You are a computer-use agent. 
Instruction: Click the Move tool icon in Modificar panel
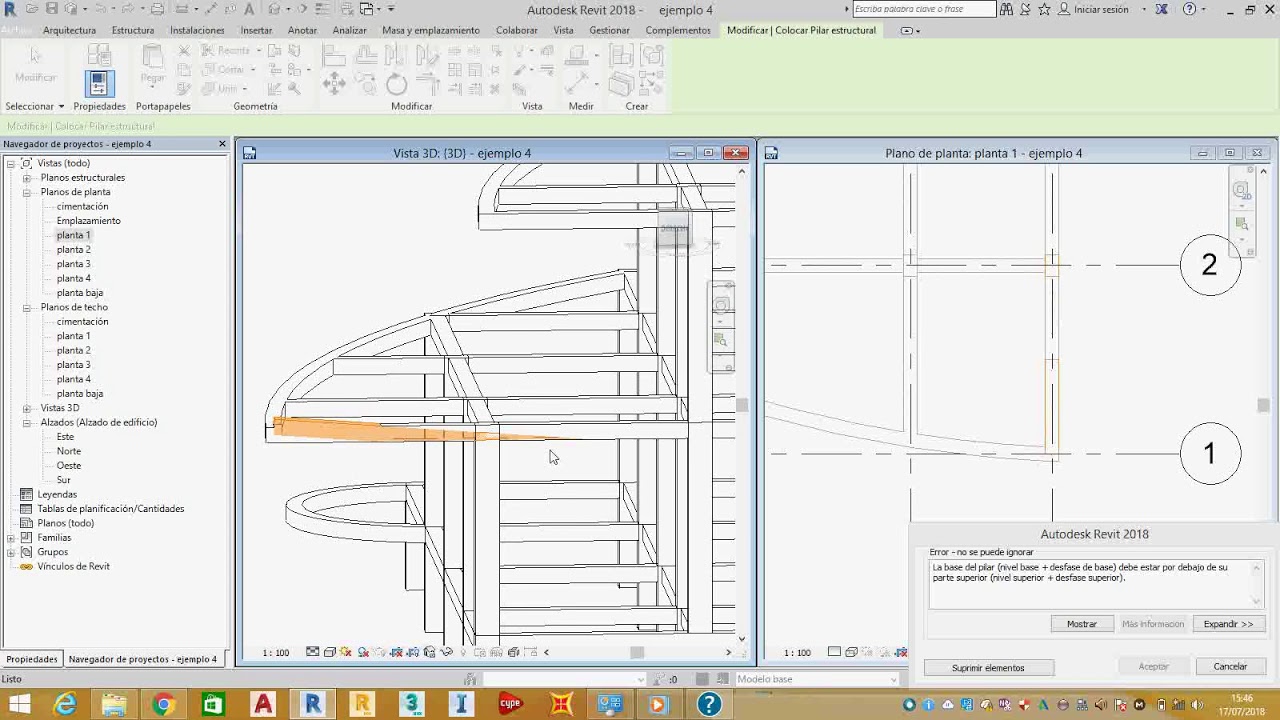point(334,84)
